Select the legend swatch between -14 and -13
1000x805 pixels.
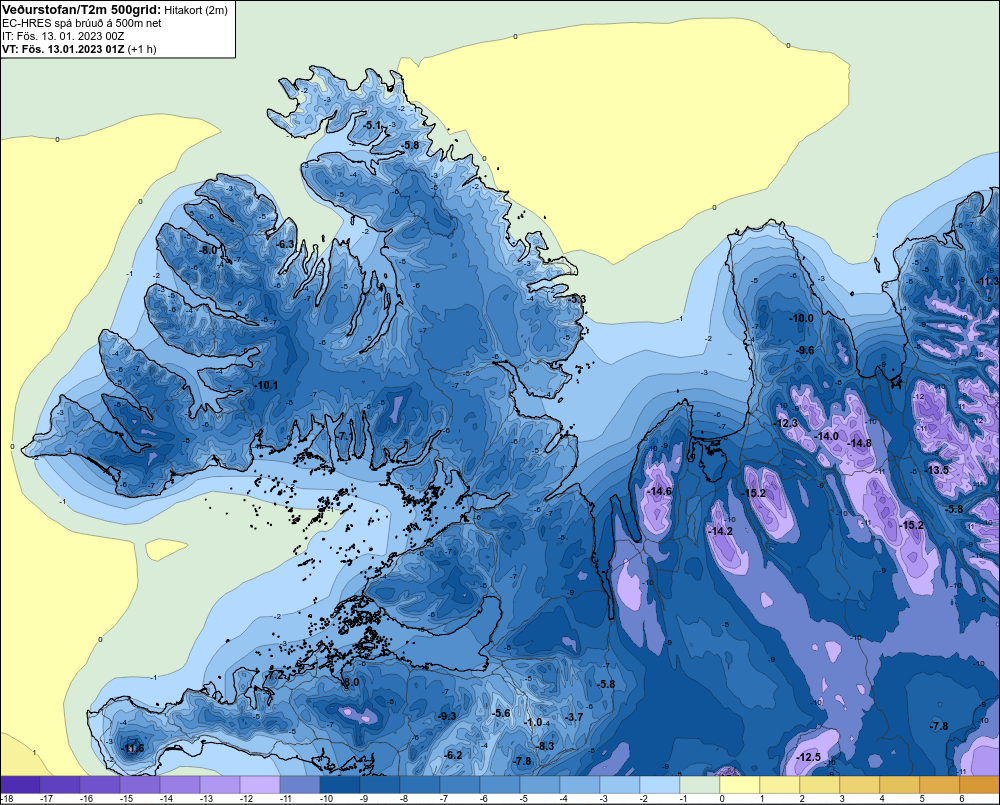click(180, 785)
